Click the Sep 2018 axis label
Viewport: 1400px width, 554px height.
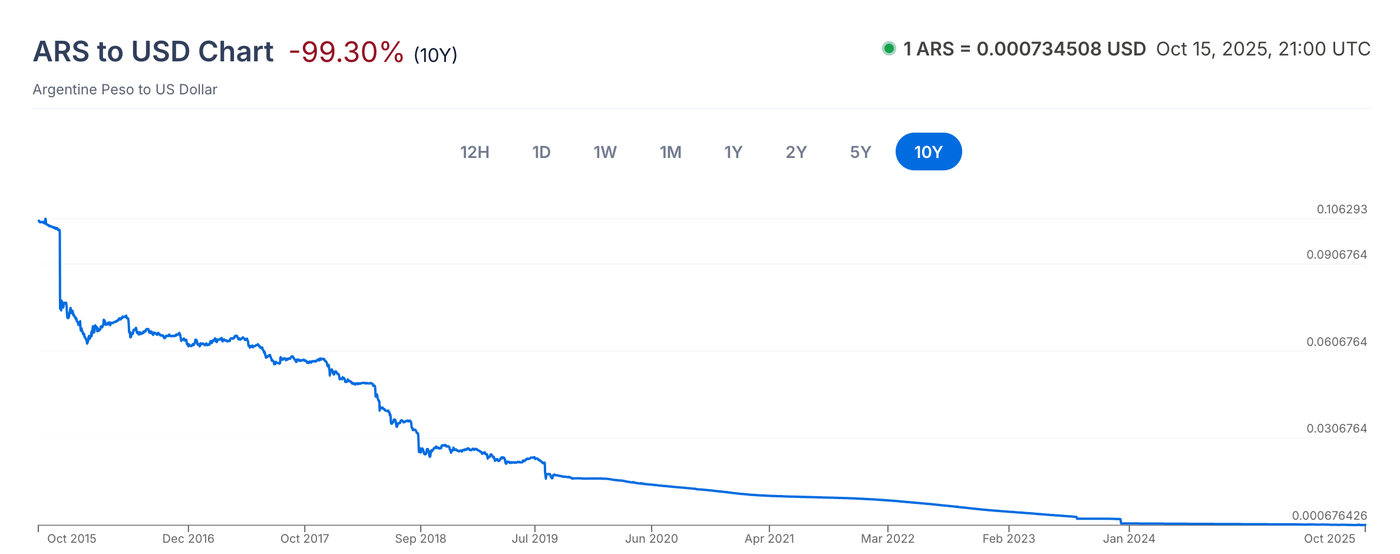coord(420,539)
